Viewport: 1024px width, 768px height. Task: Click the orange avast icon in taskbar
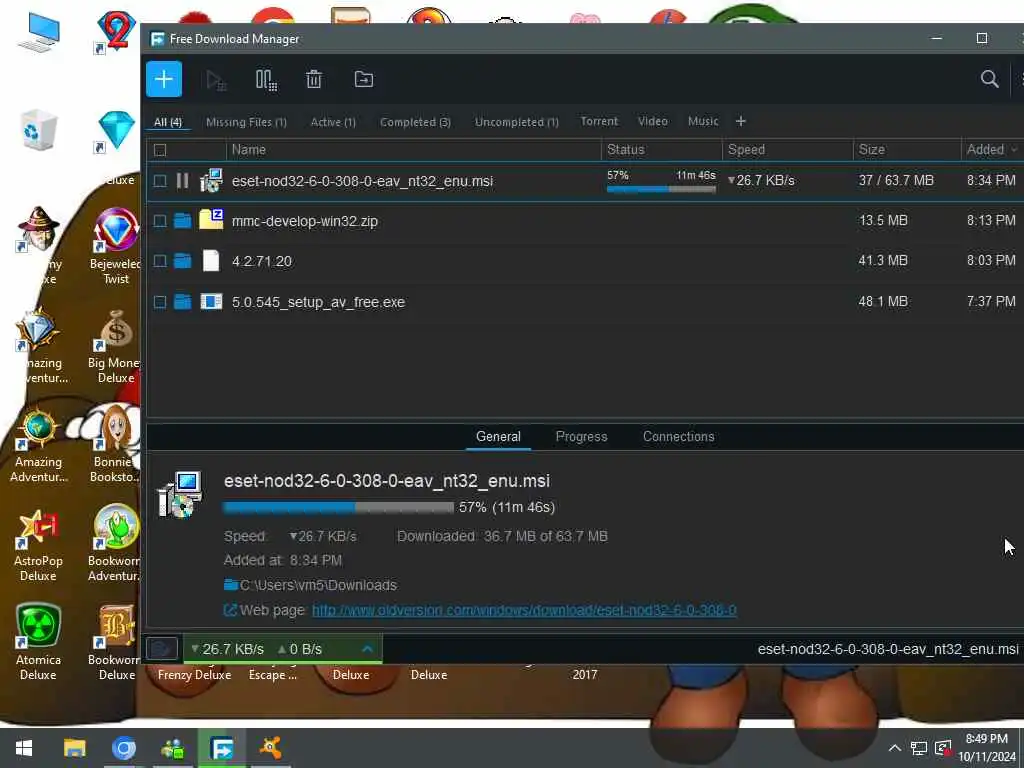tap(270, 748)
